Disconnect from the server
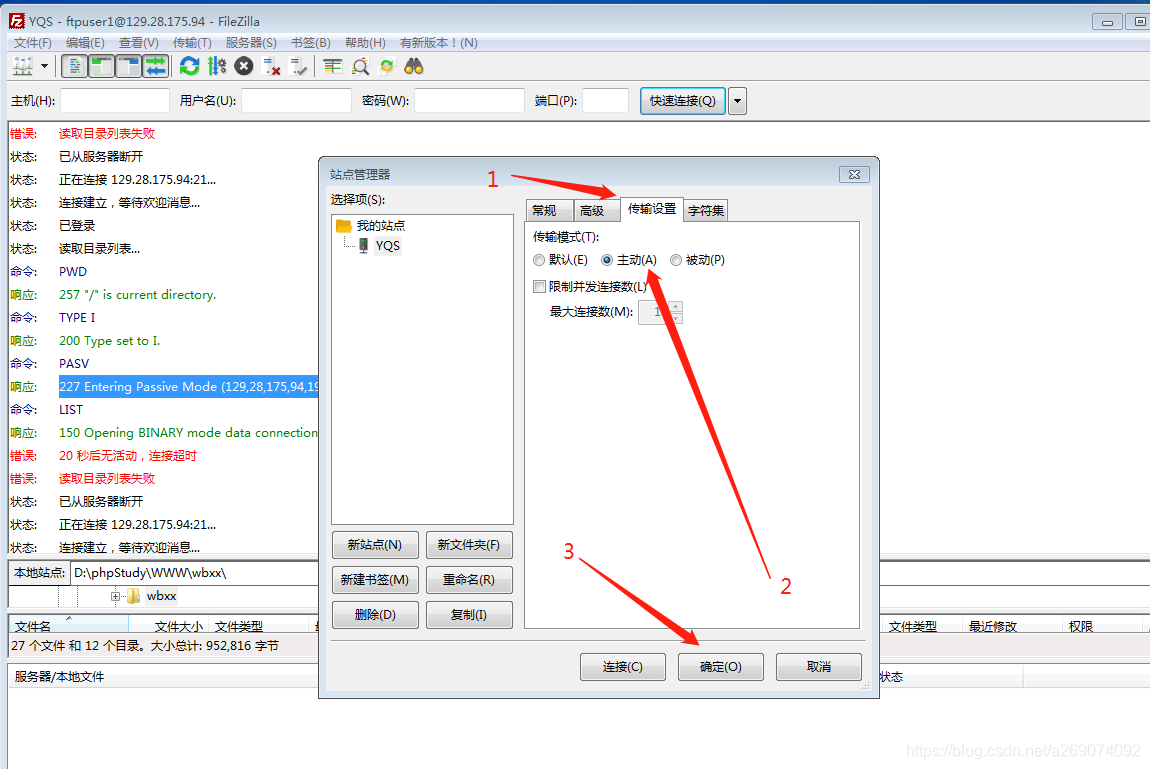Image resolution: width=1150 pixels, height=769 pixels. [272, 66]
